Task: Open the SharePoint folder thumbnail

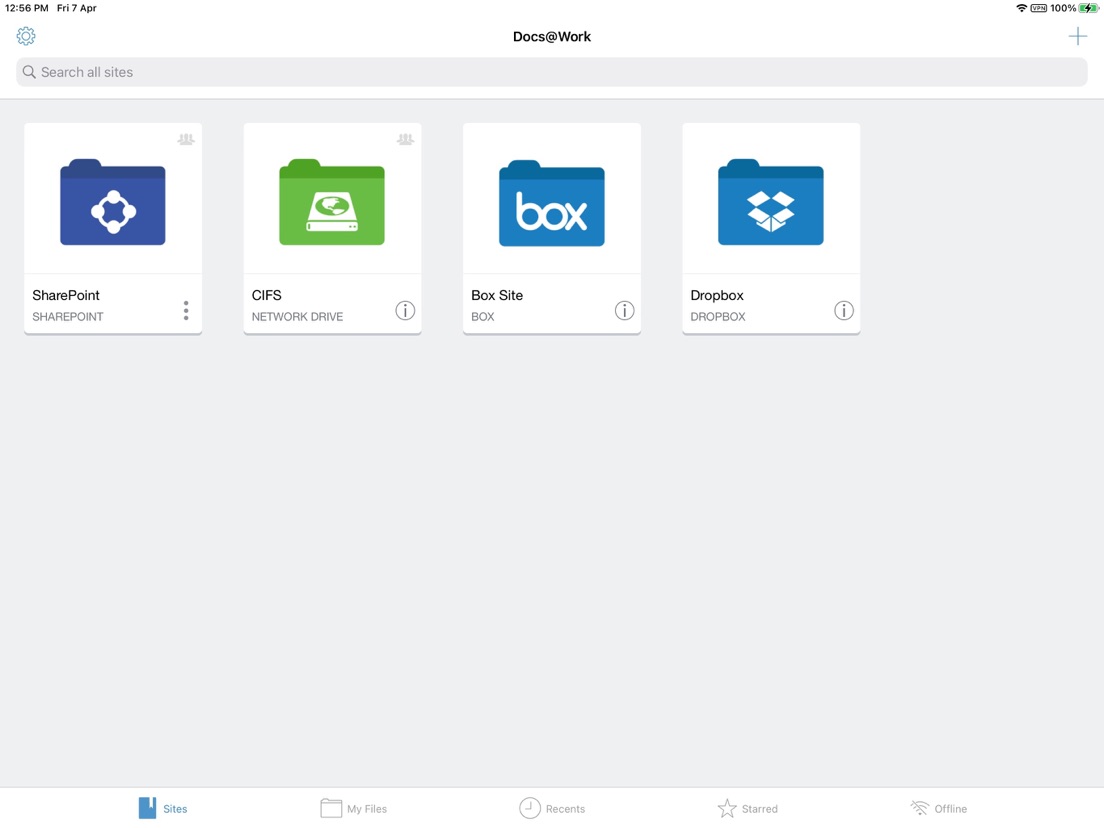Action: pos(113,202)
